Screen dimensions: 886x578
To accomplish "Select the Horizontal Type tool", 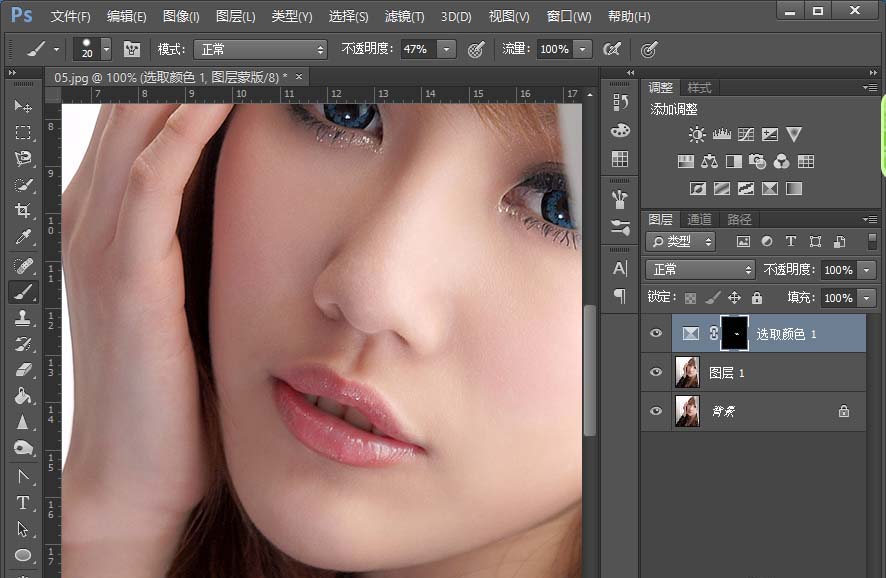I will click(23, 502).
